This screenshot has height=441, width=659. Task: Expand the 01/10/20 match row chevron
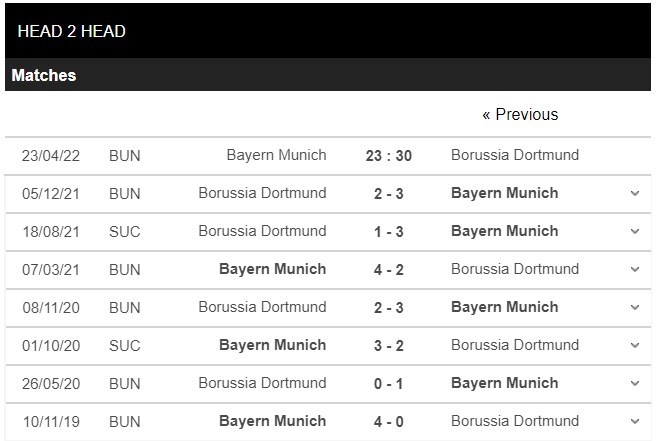click(x=635, y=345)
